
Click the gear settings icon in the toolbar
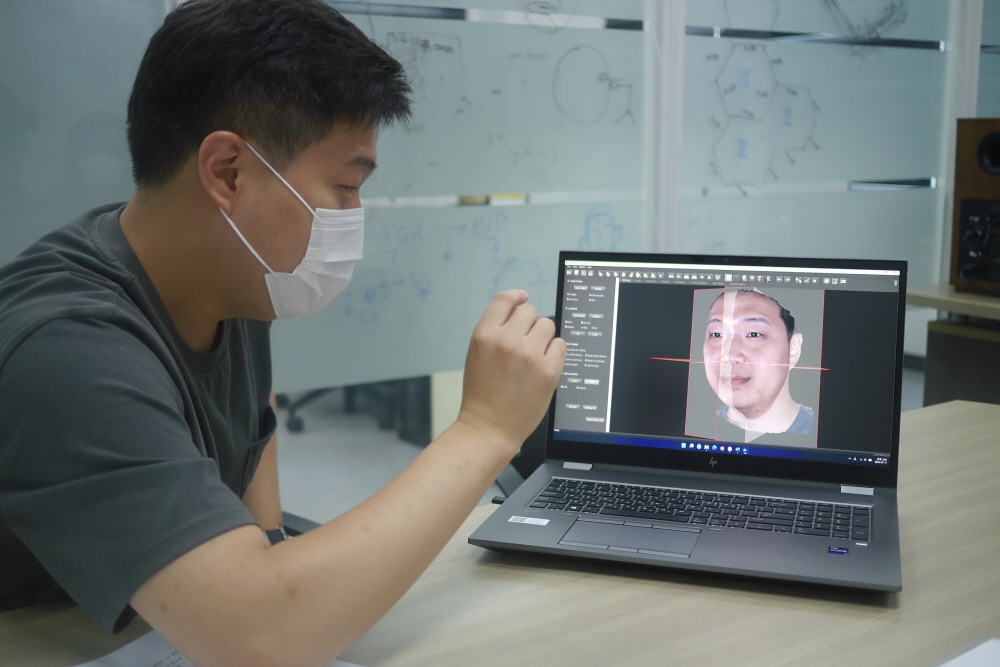click(x=717, y=275)
